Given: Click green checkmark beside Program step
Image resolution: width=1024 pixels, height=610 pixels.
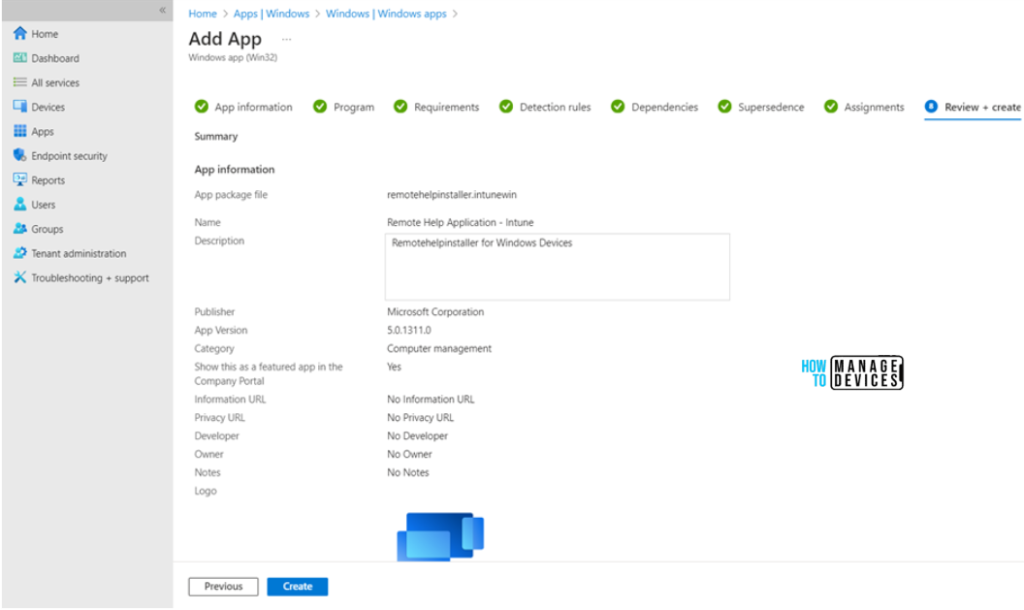Looking at the screenshot, I should [x=320, y=106].
